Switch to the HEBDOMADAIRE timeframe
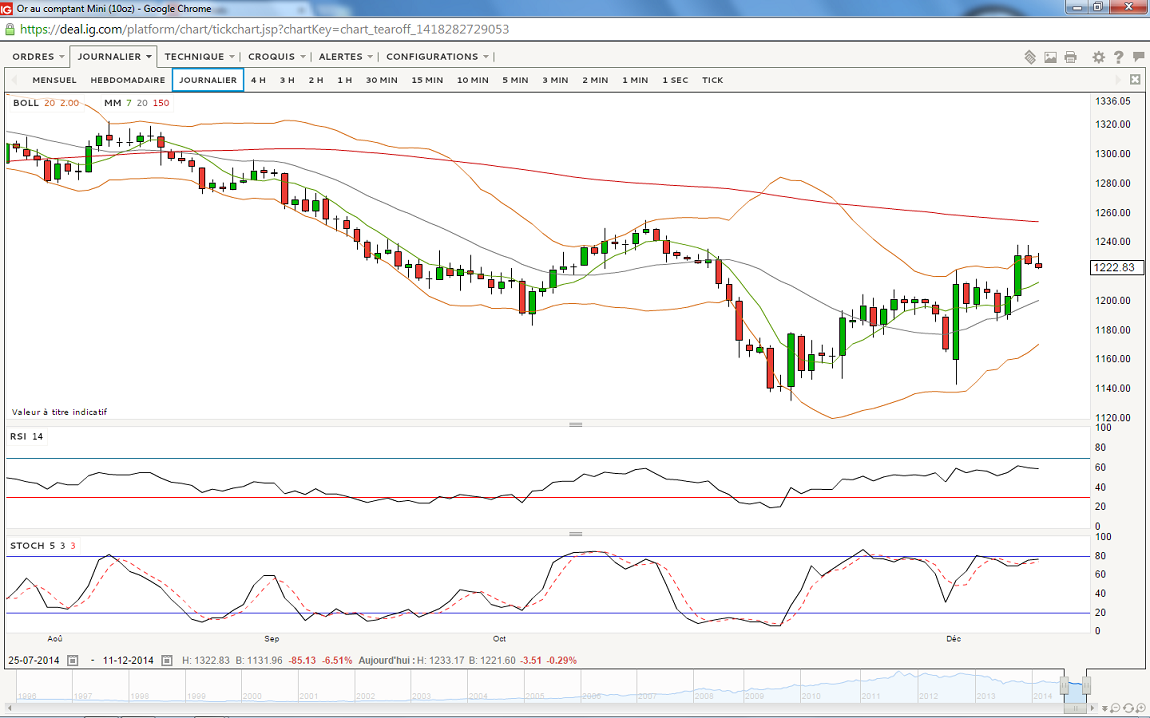Image resolution: width=1150 pixels, height=718 pixels. point(128,80)
